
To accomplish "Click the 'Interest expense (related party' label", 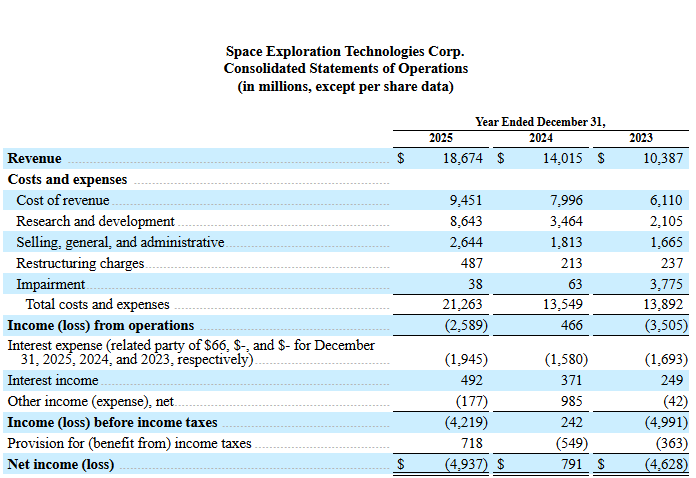I will pyautogui.click(x=191, y=352).
